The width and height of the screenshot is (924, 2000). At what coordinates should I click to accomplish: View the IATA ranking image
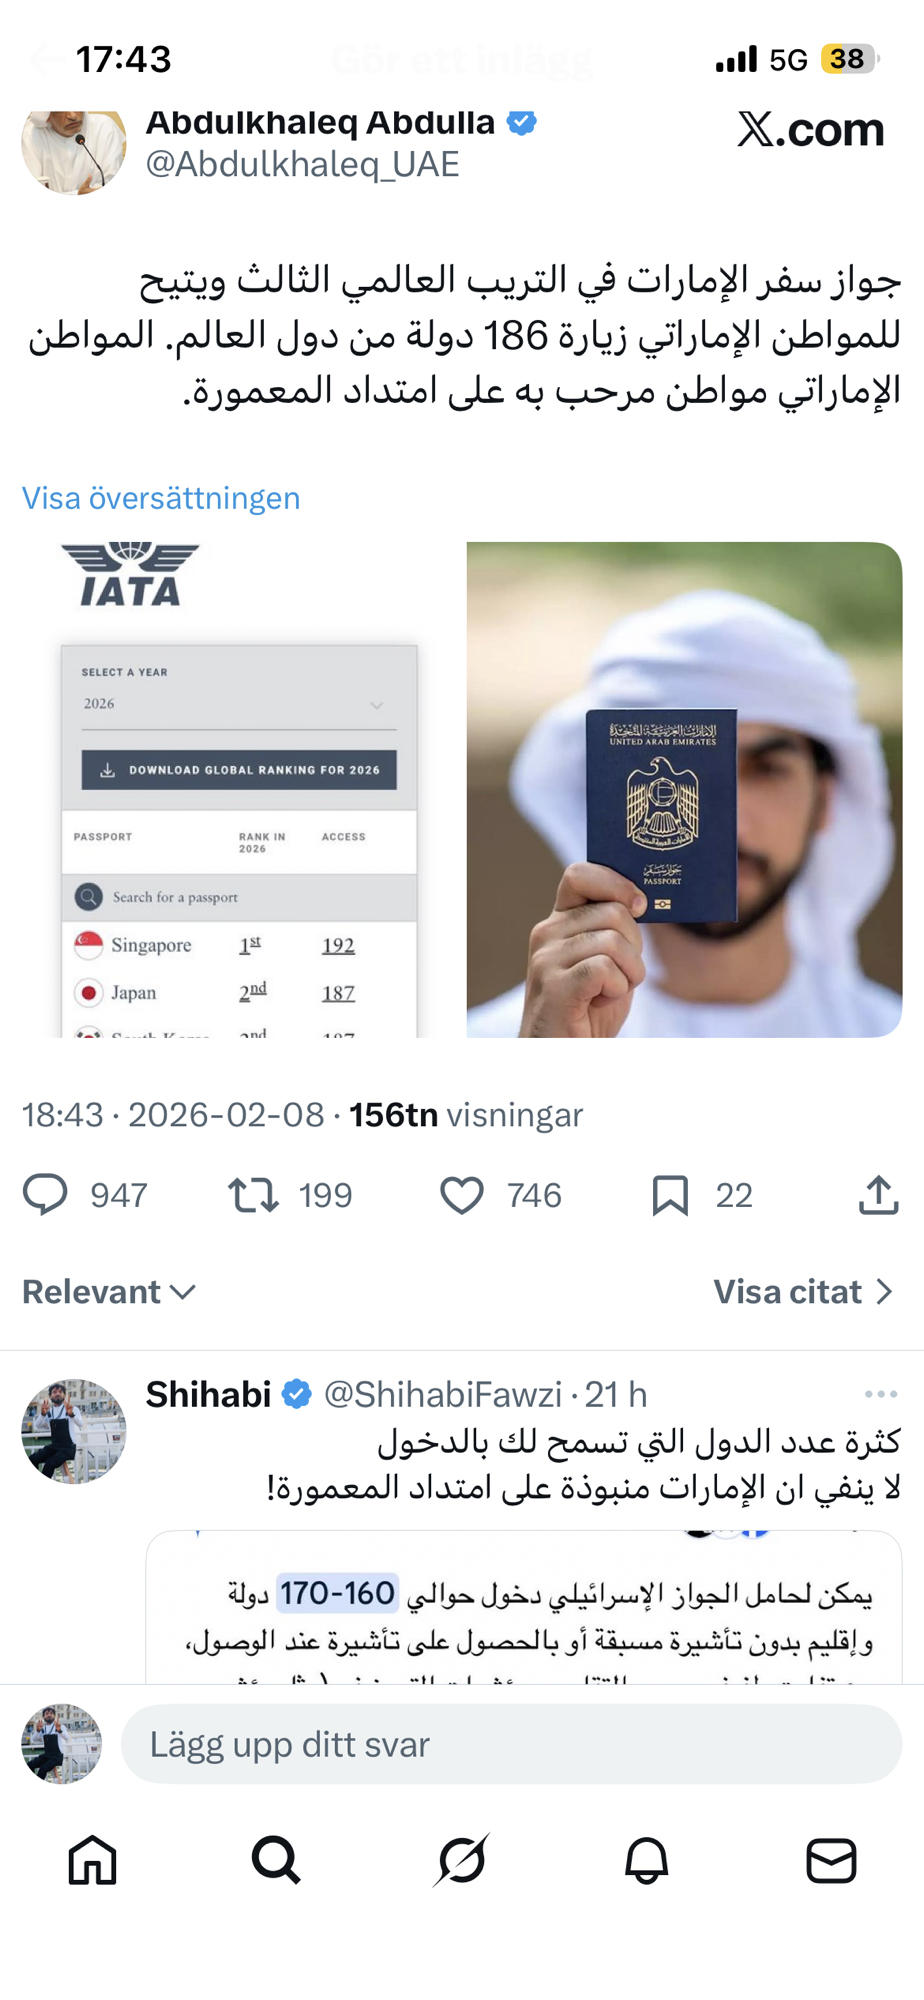click(x=239, y=789)
